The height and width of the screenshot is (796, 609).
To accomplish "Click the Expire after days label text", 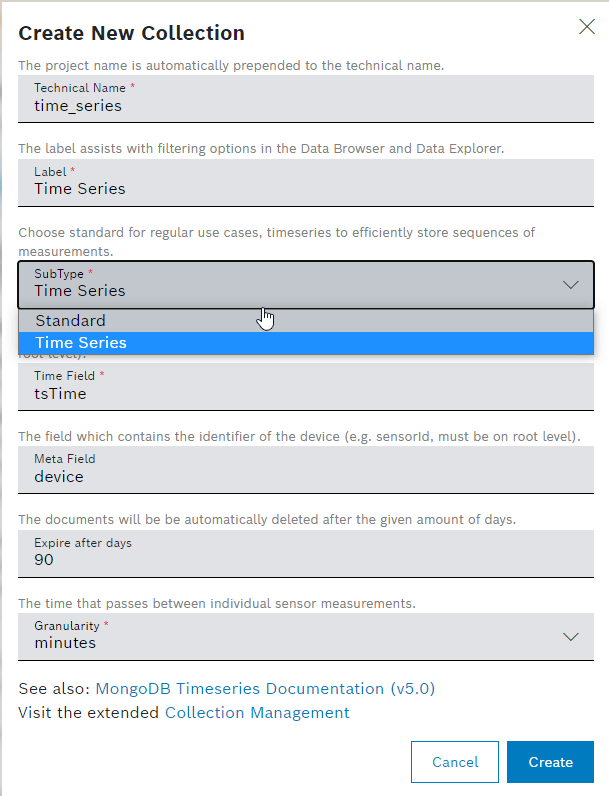I will coord(83,543).
